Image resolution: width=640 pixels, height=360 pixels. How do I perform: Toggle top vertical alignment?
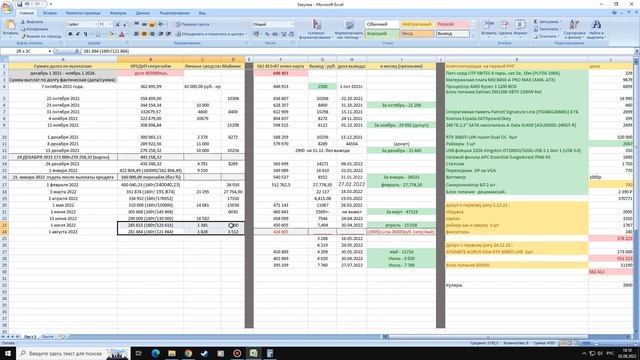[x=136, y=24]
